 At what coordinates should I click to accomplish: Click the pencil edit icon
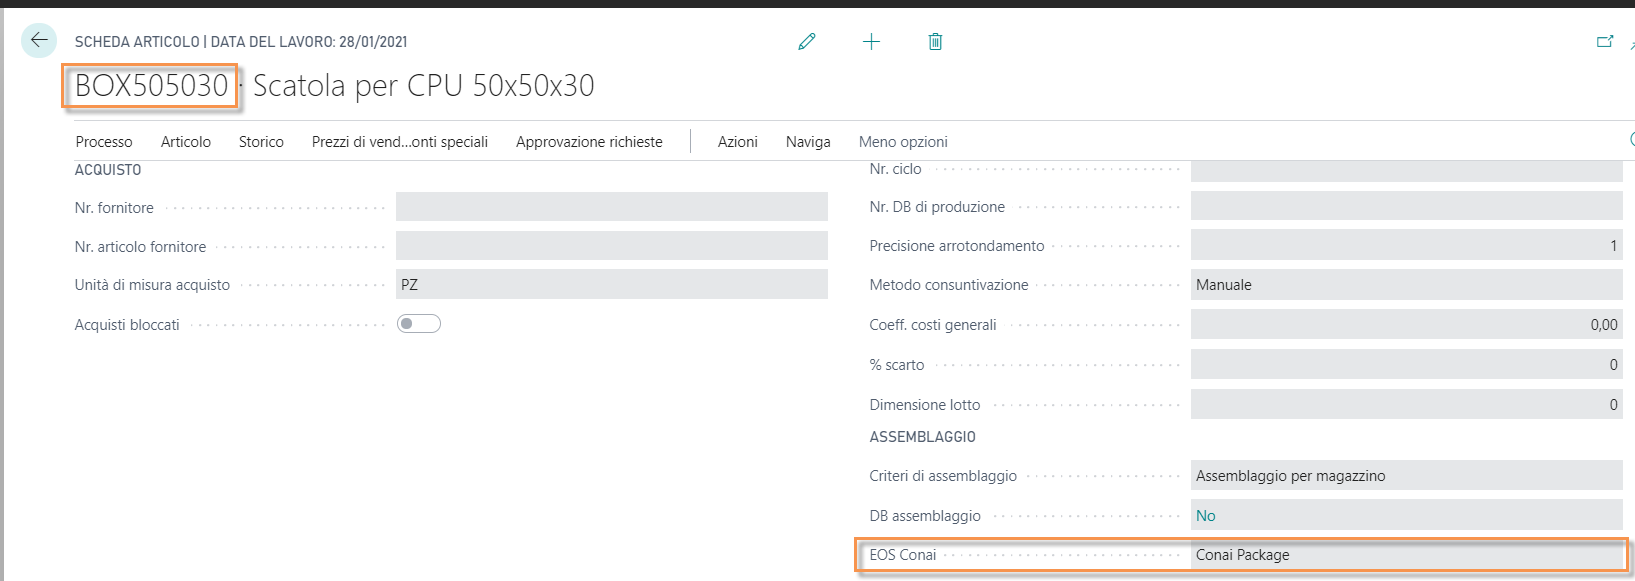[x=807, y=42]
